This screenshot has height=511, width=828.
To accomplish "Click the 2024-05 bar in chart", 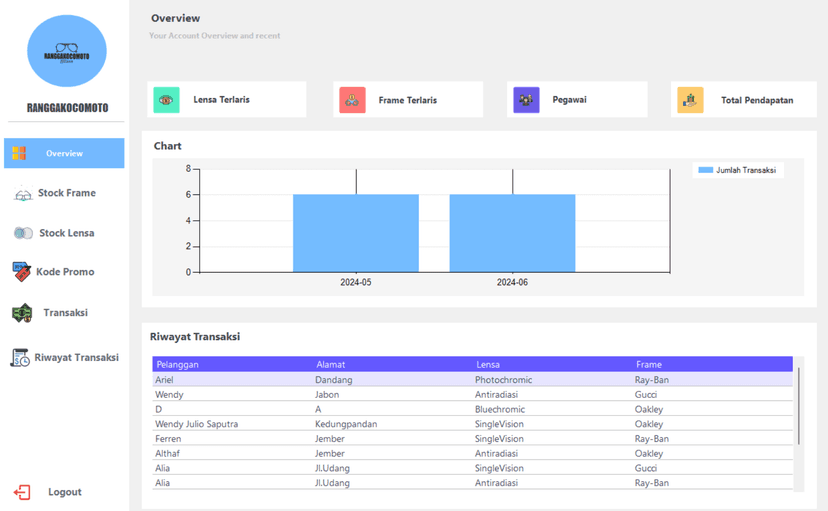I will pyautogui.click(x=355, y=233).
